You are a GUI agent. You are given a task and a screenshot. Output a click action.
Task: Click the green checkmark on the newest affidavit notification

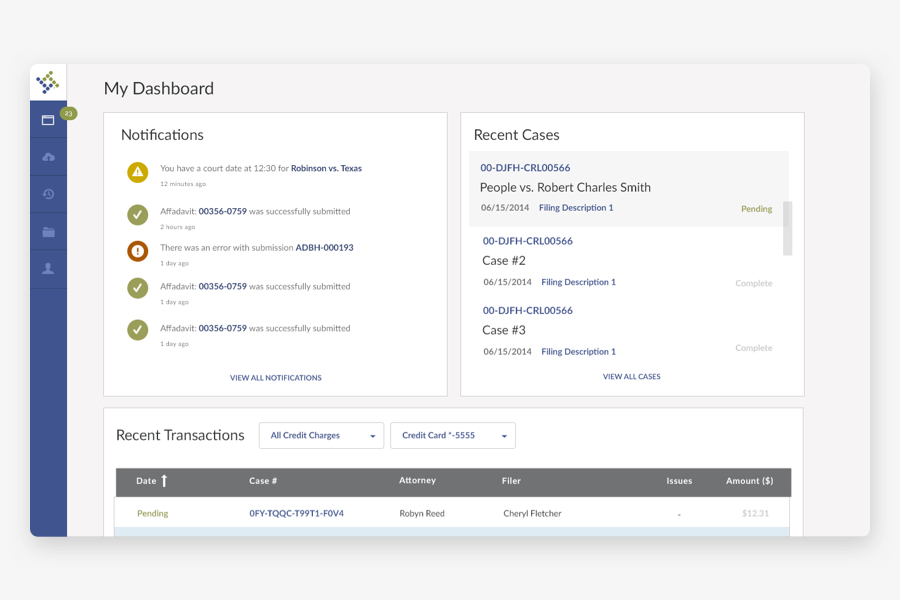click(138, 214)
